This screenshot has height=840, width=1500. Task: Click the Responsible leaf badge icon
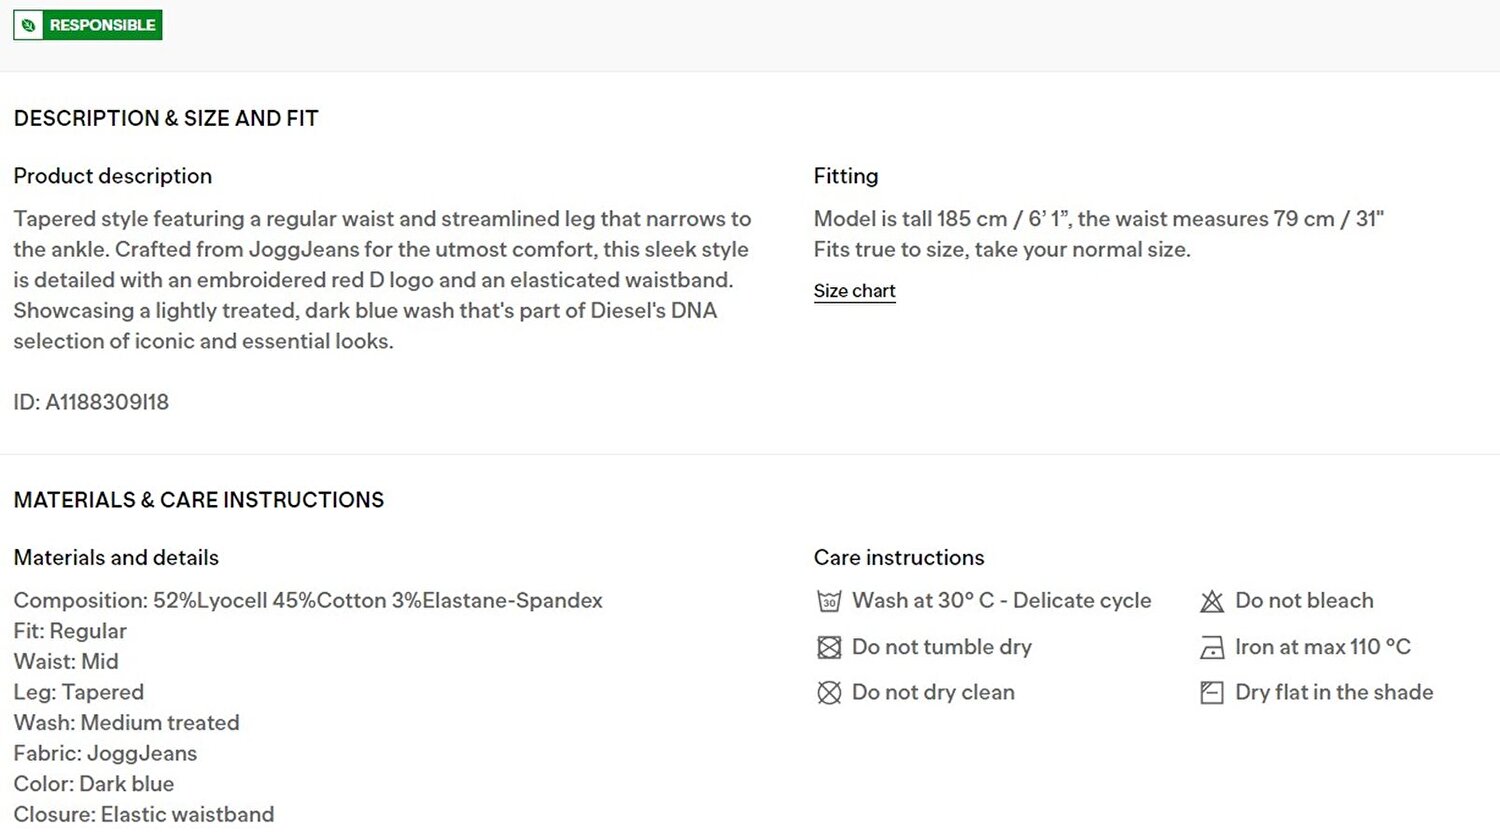(29, 25)
